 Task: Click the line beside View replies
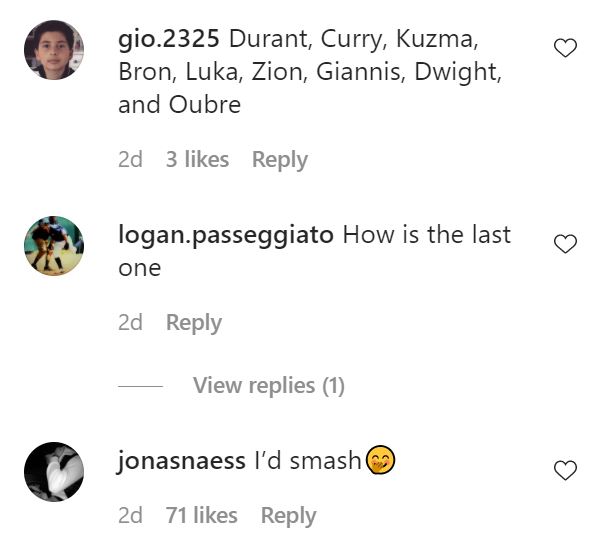(x=140, y=386)
